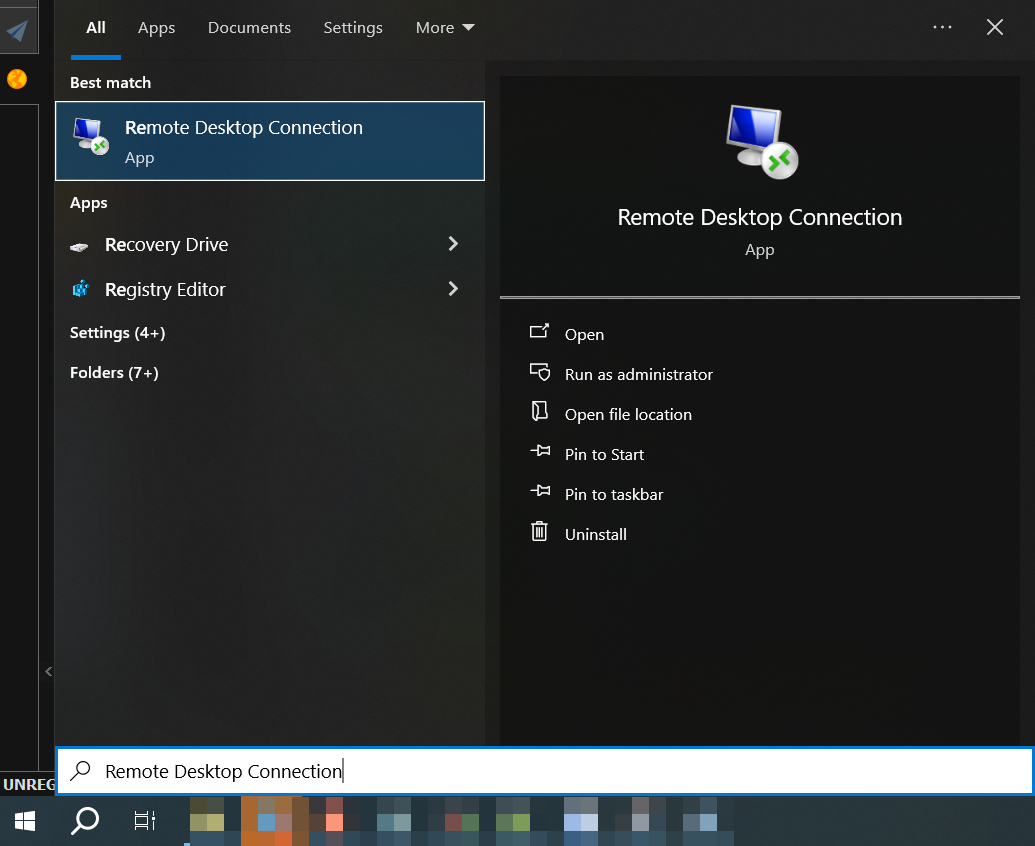Switch to the Apps tab
The height and width of the screenshot is (846, 1035).
pyautogui.click(x=156, y=28)
